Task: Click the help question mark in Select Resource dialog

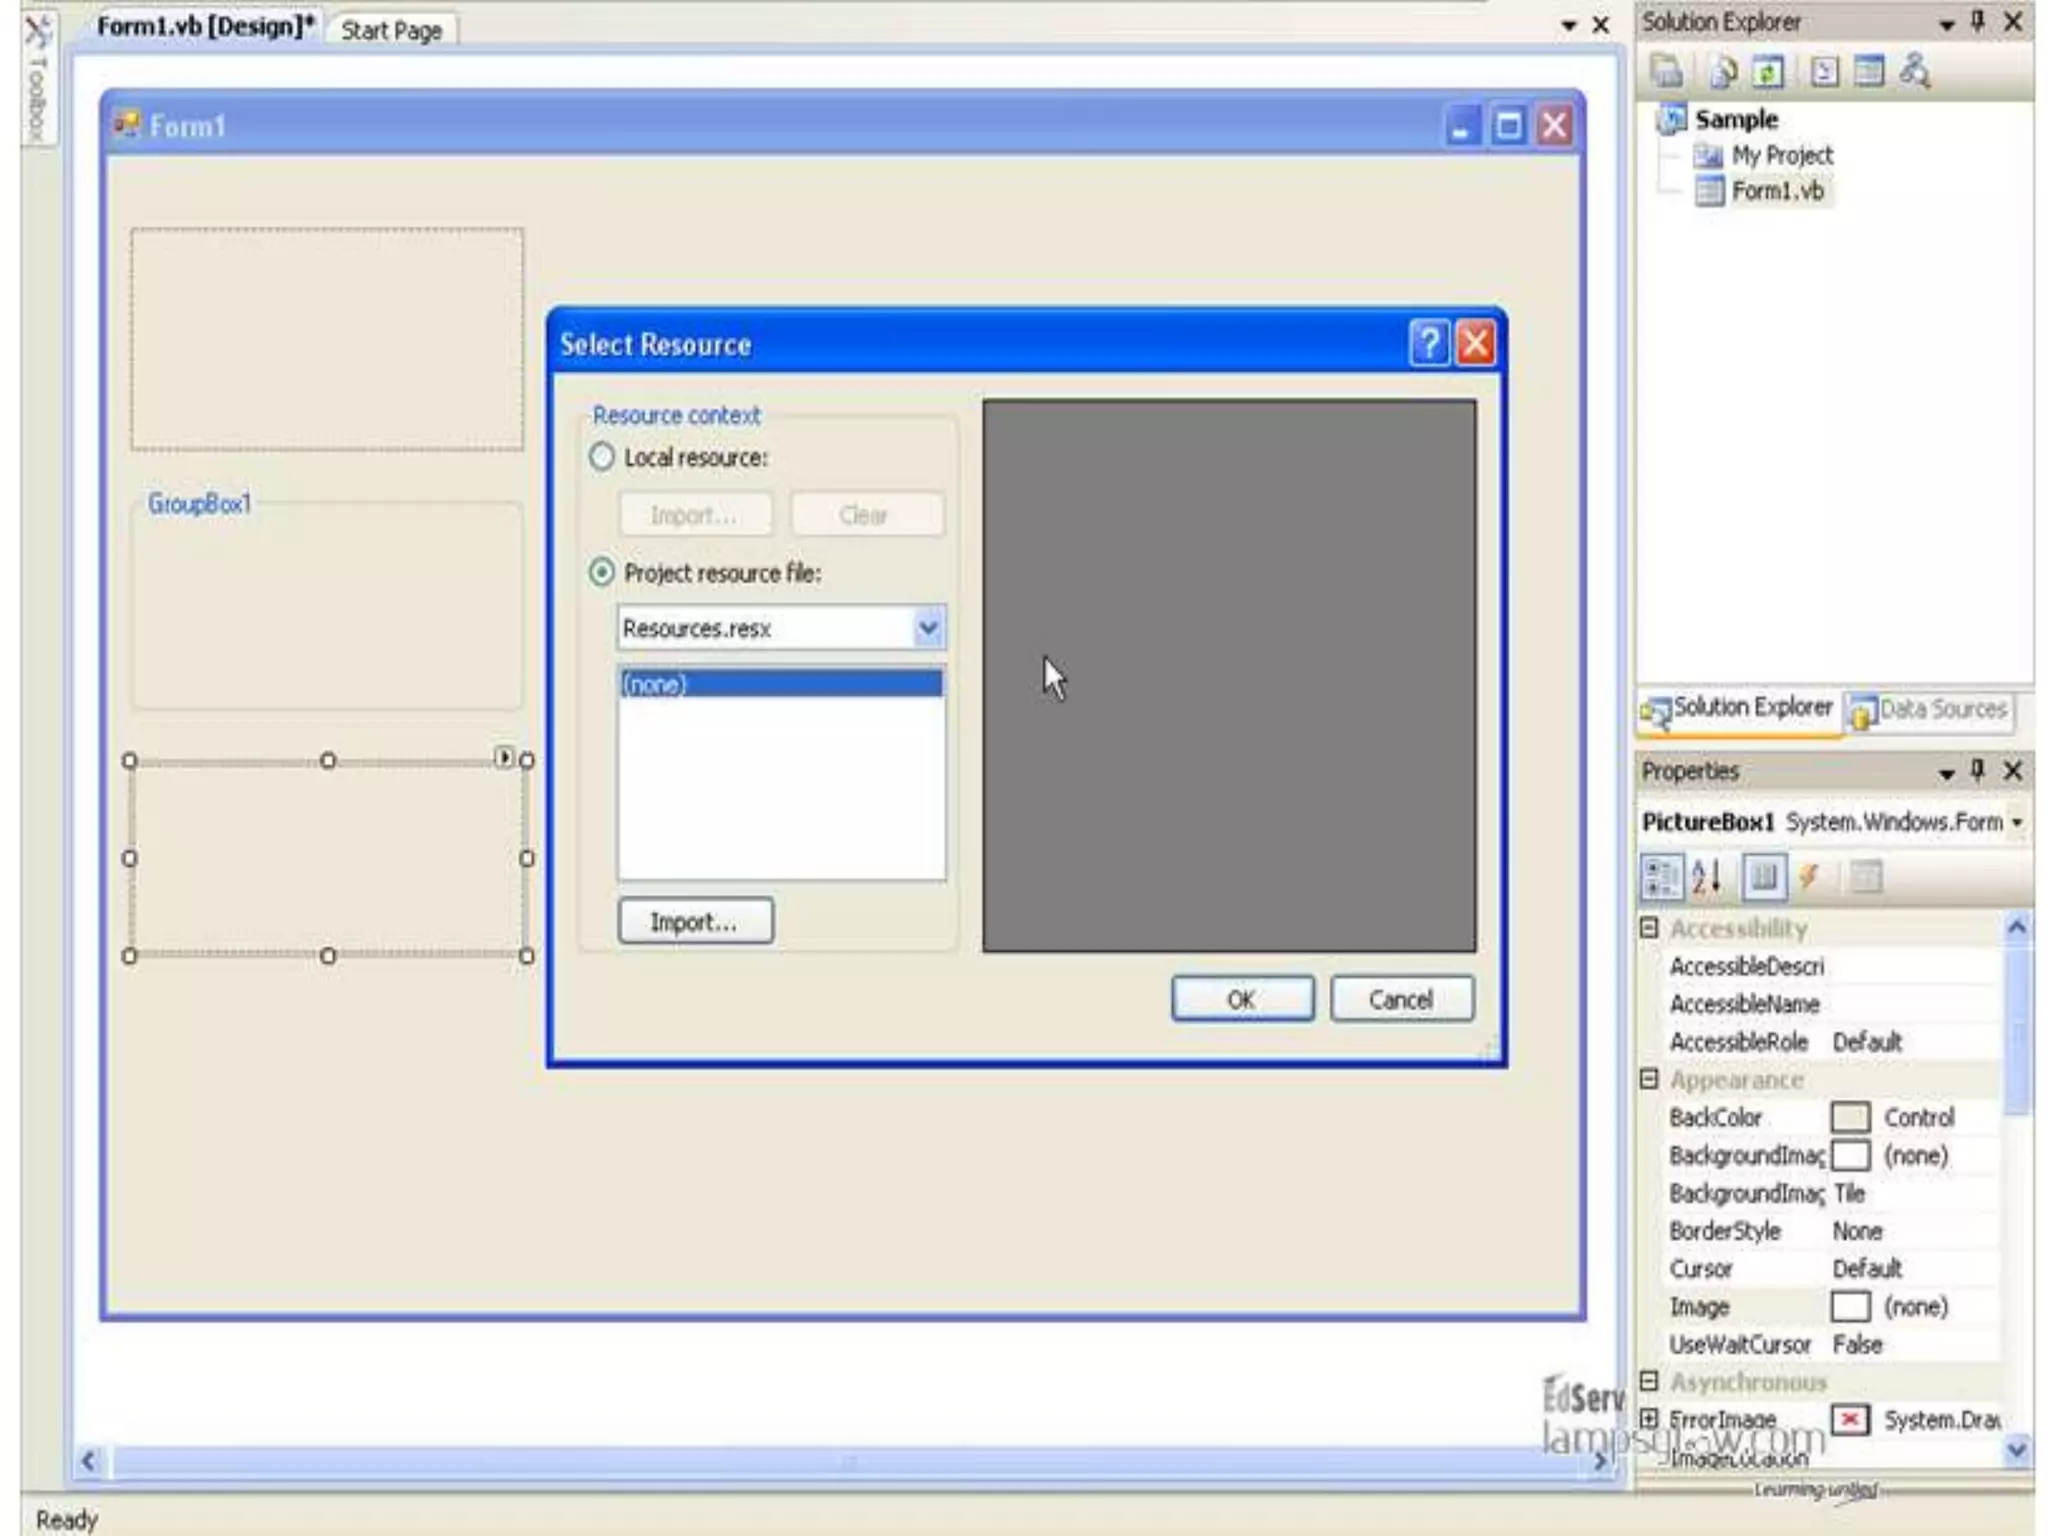Action: coord(1429,344)
